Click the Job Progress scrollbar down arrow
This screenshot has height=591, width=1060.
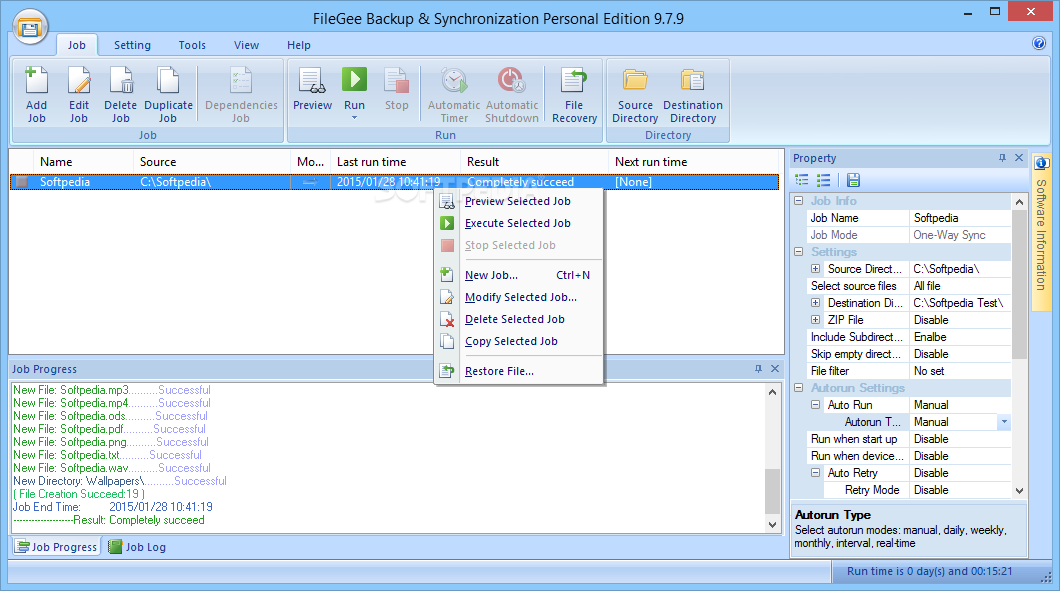point(772,525)
